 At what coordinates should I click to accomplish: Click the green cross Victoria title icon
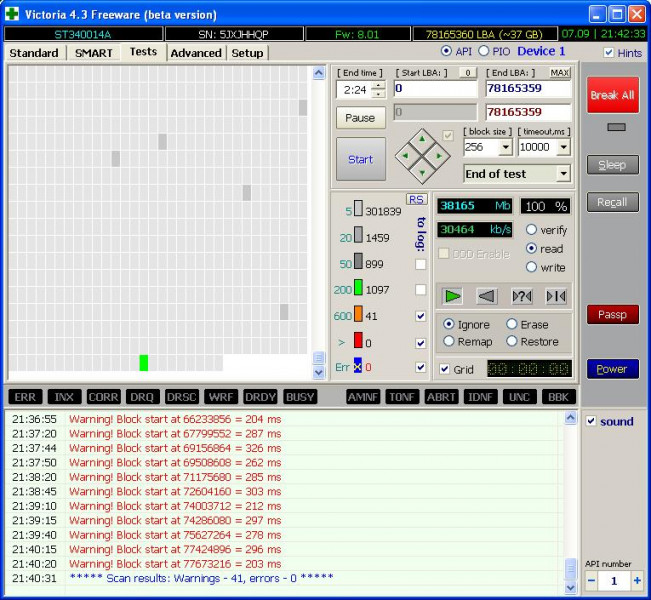pos(12,13)
